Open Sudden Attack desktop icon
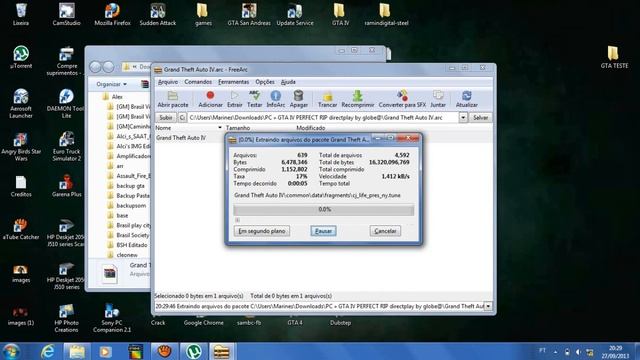Screen dimensions: 640x360 (158, 14)
